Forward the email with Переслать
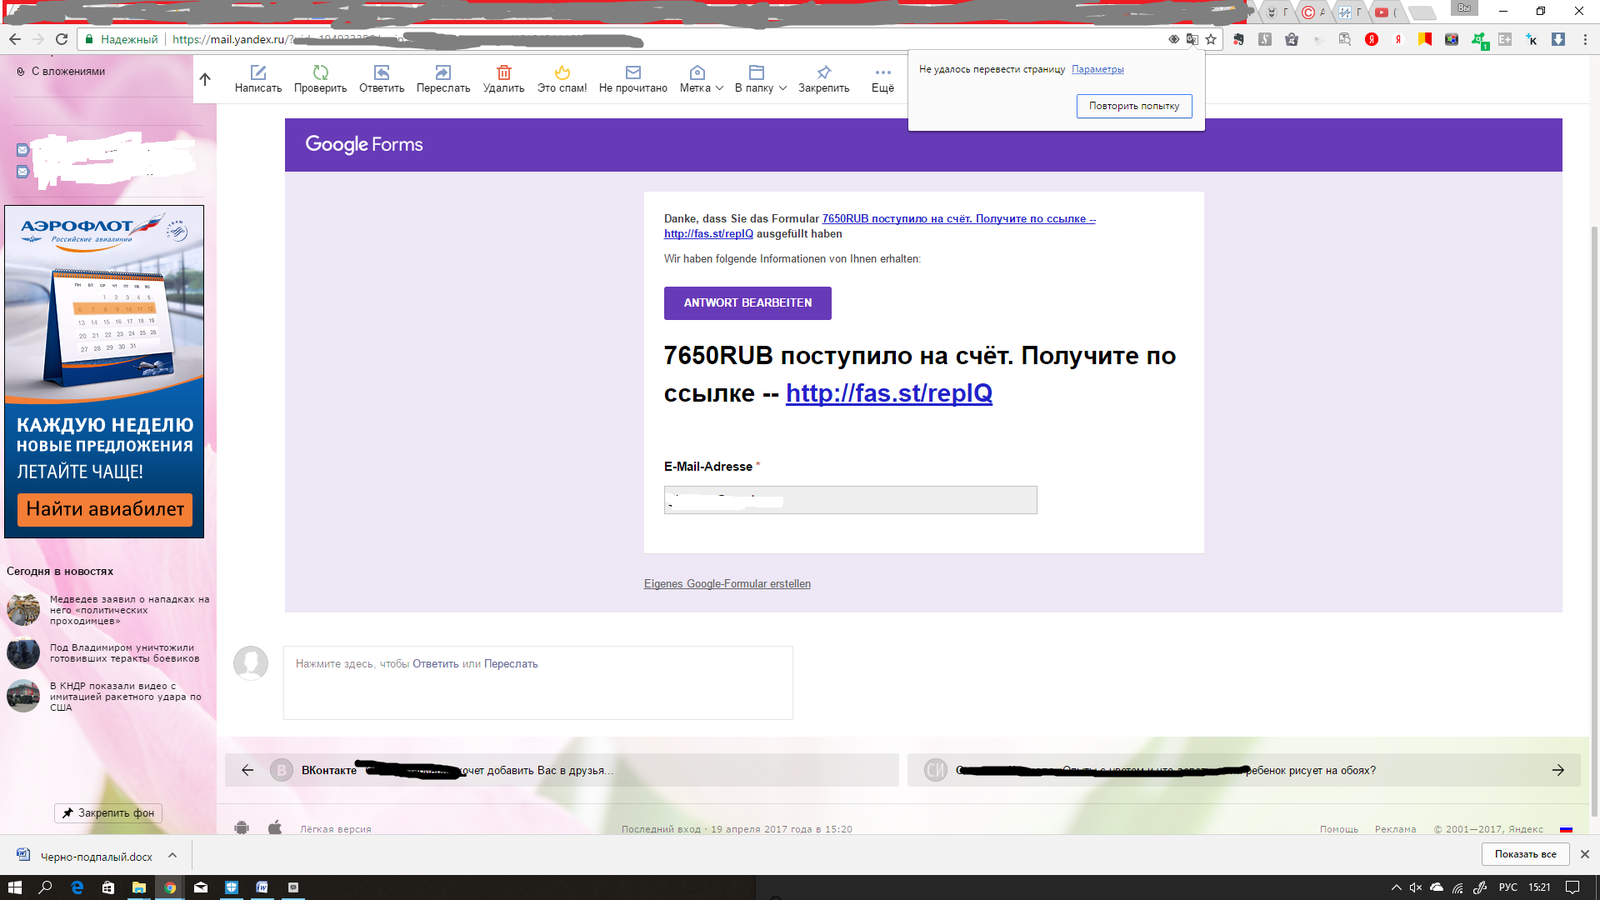Screen dimensions: 1600x900 tap(443, 73)
